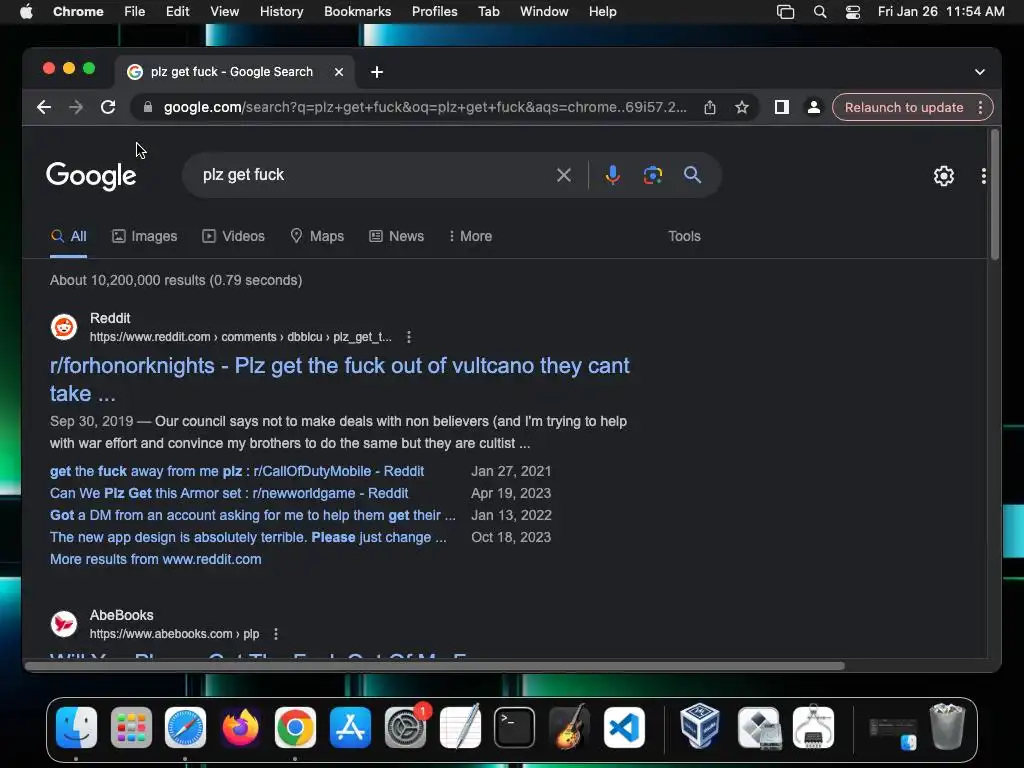Open VirtualBox from the dock
Screen dimensions: 1024x768
(x=700, y=726)
